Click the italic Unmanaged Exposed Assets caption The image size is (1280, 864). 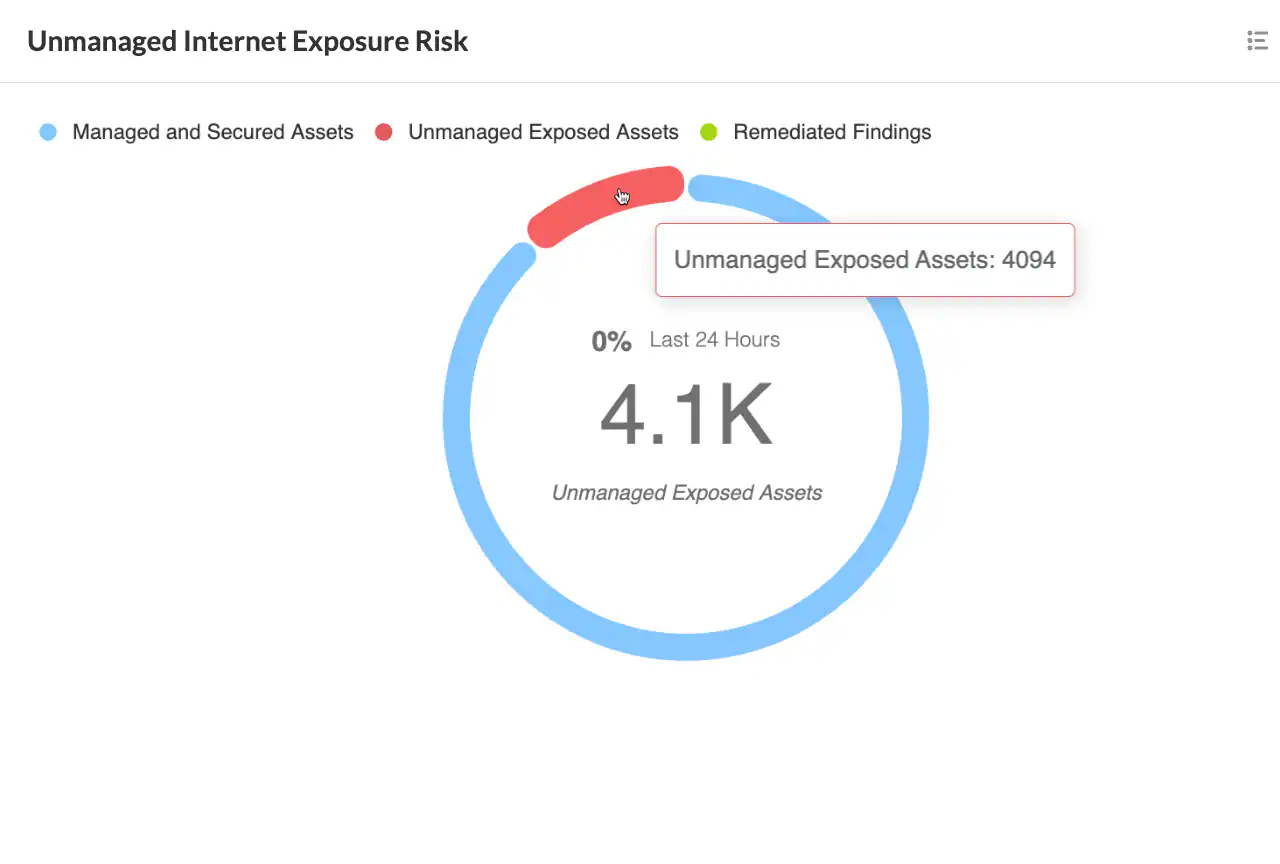687,493
